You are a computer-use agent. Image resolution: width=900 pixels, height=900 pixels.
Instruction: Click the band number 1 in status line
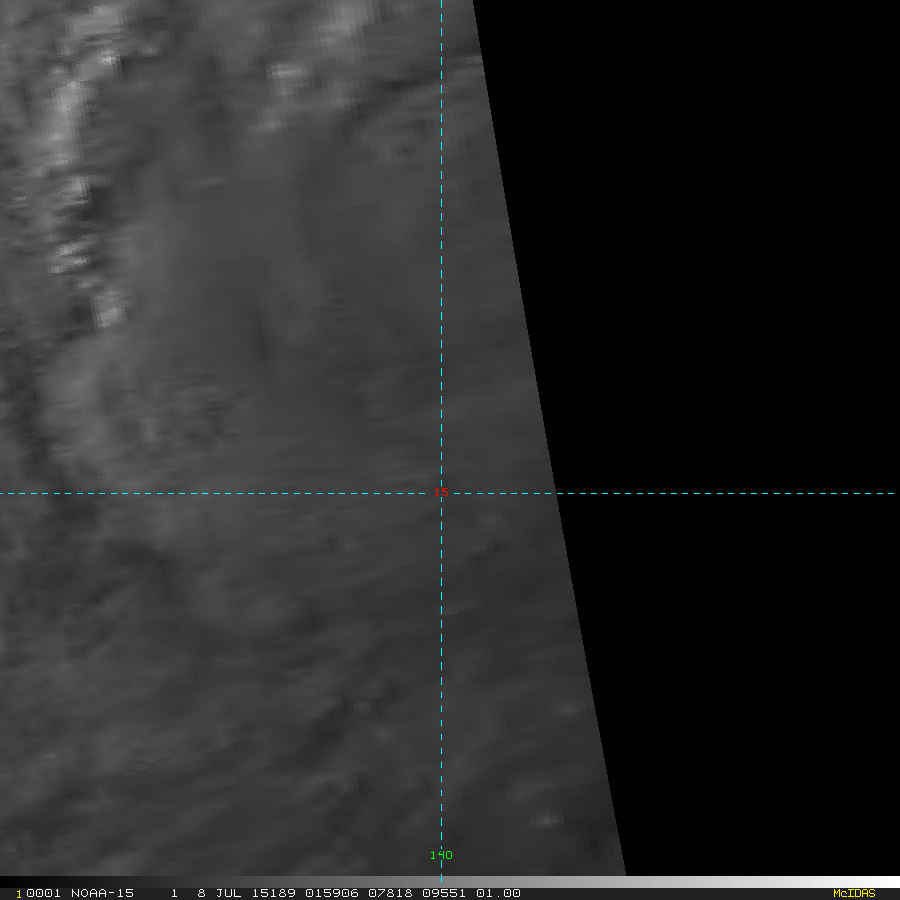point(174,893)
